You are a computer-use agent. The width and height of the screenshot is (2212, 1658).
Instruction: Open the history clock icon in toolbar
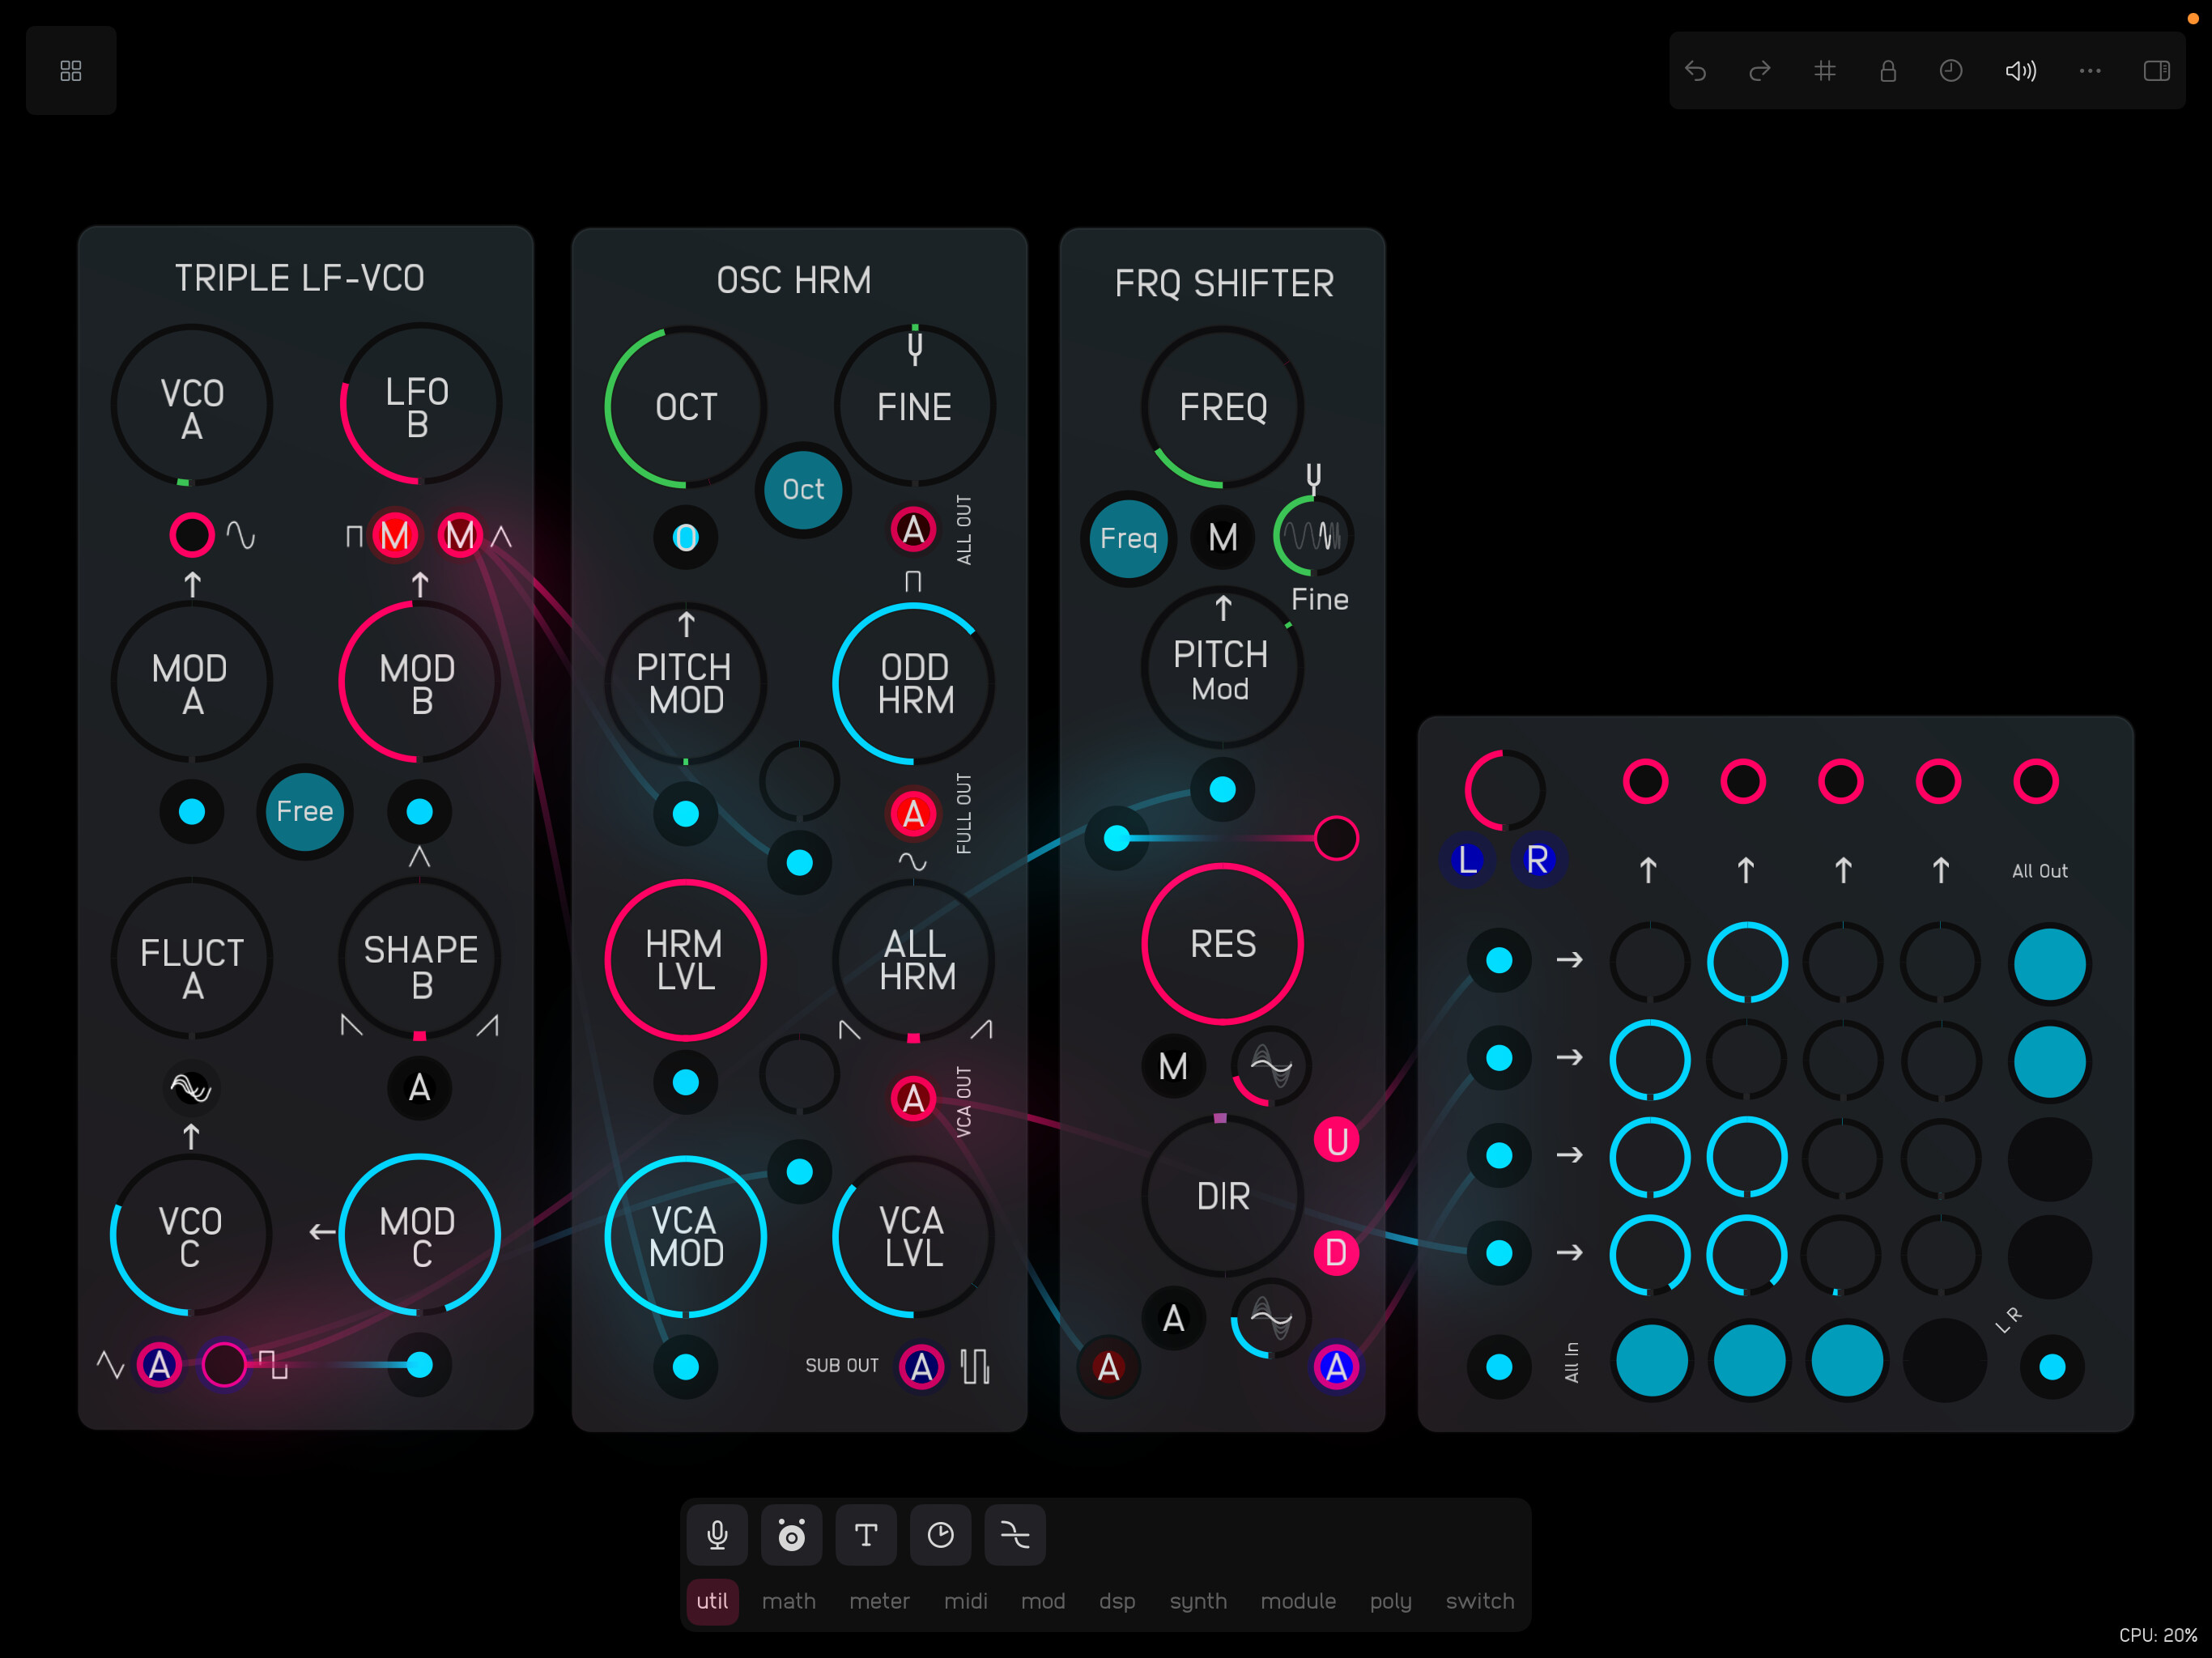[1950, 71]
